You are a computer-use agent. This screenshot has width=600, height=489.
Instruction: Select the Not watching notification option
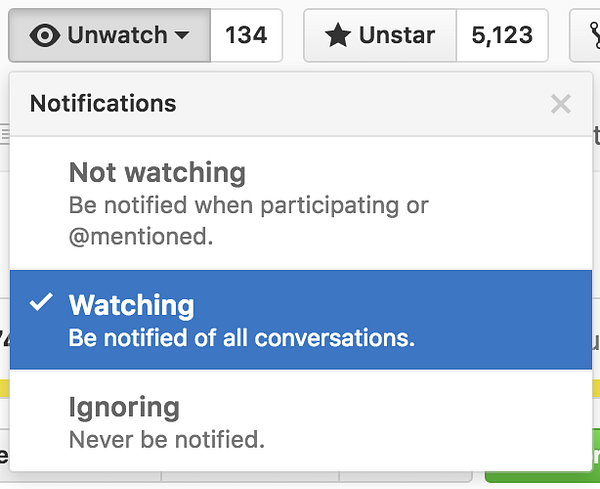pos(301,204)
